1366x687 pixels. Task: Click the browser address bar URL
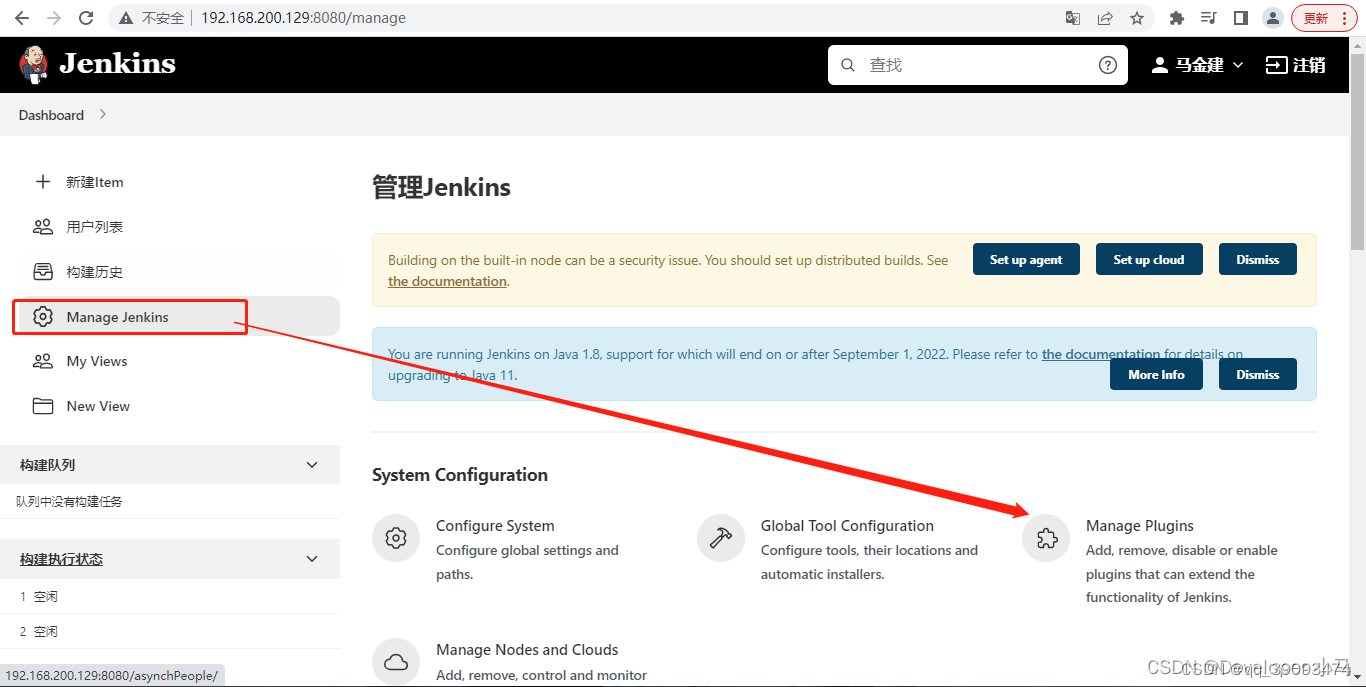tap(303, 18)
